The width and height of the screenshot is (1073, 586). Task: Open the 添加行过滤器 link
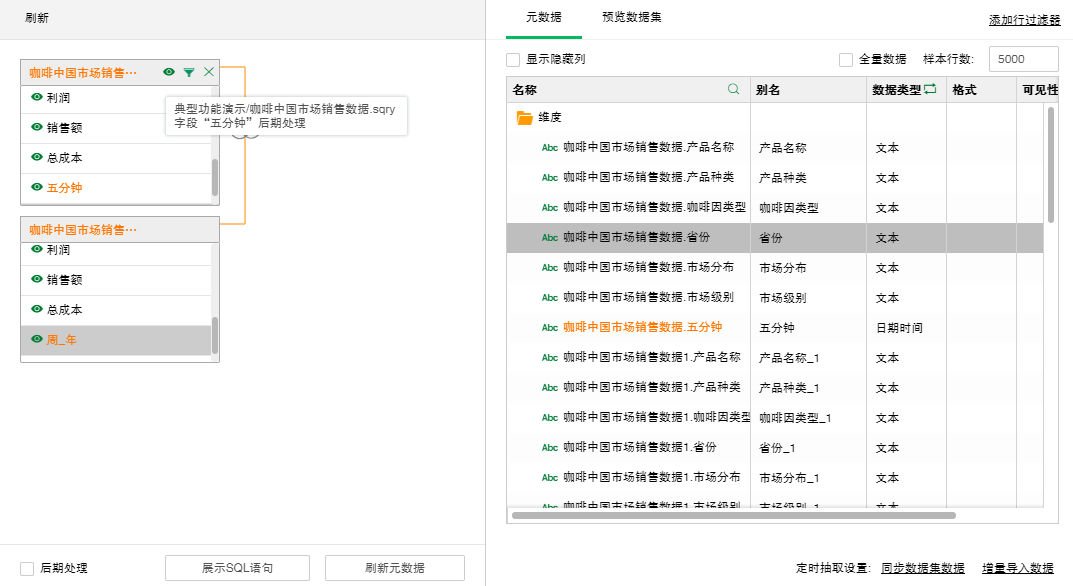1024,20
